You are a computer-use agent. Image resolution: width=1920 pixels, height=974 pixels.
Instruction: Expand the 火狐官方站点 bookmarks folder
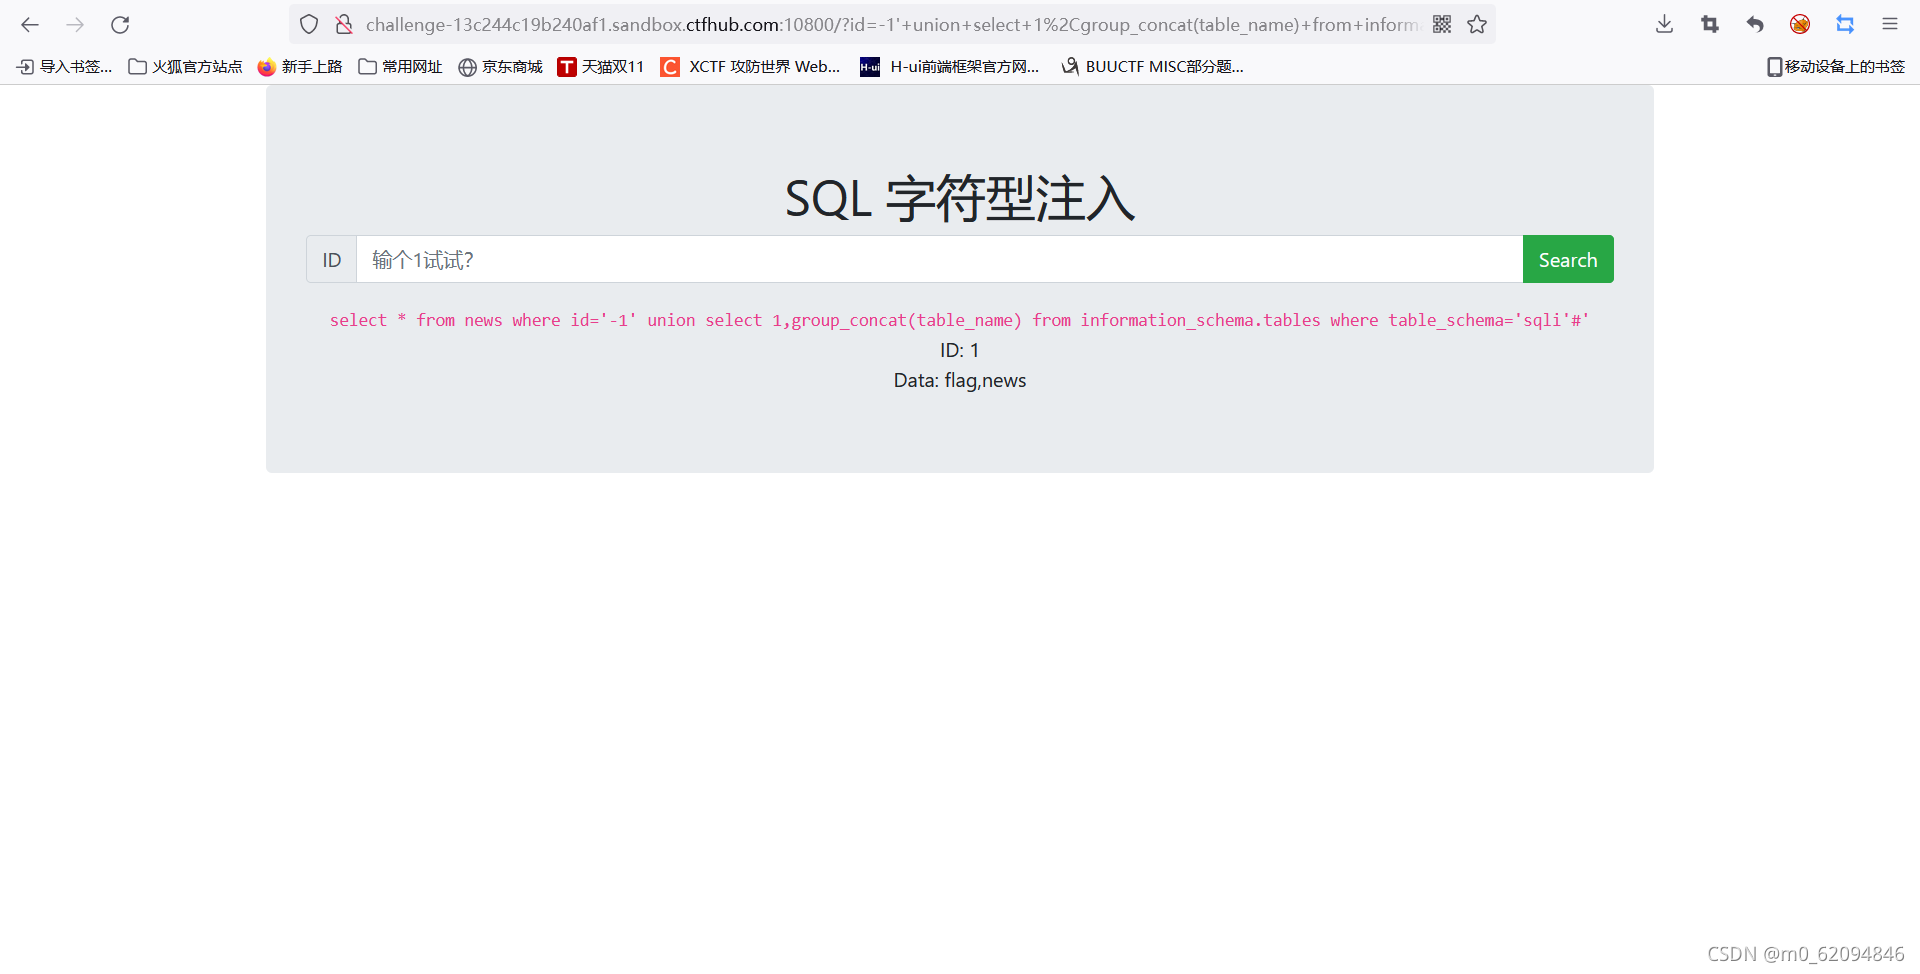(x=185, y=66)
